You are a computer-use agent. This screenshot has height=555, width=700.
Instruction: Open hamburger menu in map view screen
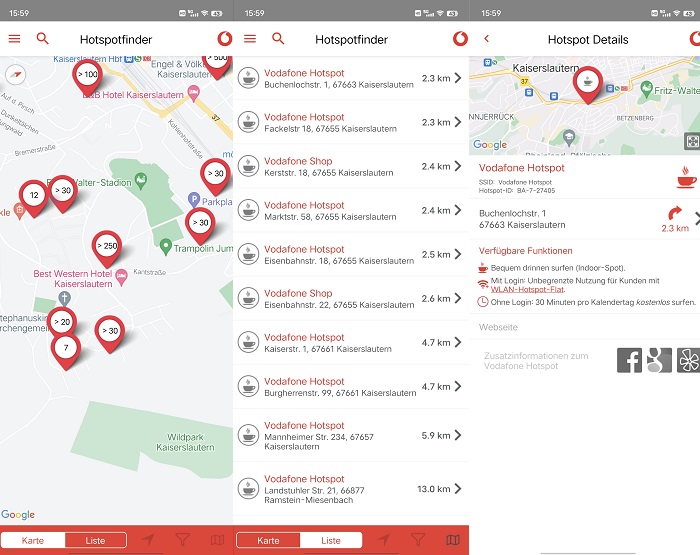(14, 39)
